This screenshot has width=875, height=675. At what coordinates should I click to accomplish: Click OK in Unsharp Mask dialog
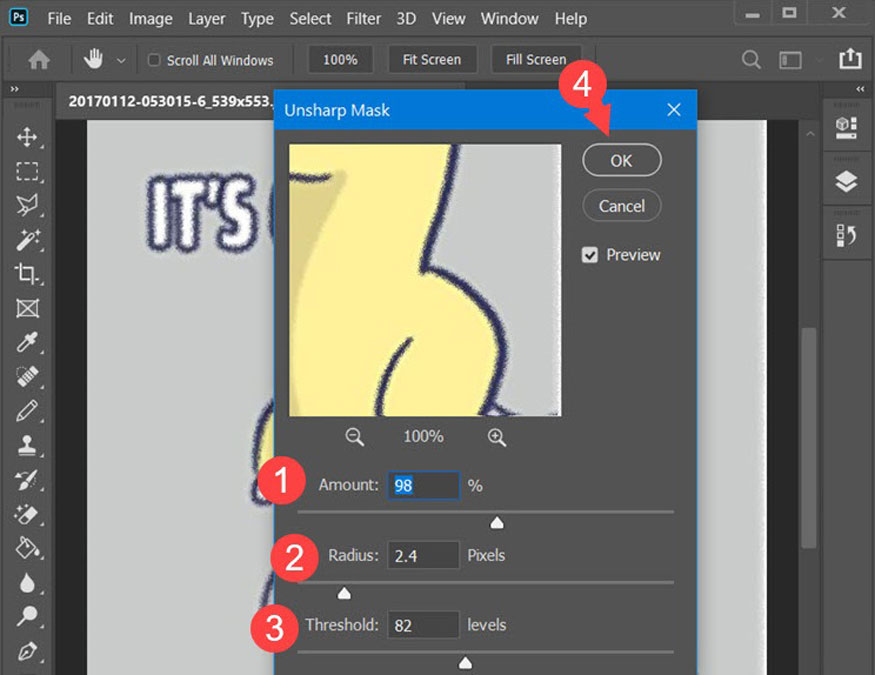[x=622, y=161]
